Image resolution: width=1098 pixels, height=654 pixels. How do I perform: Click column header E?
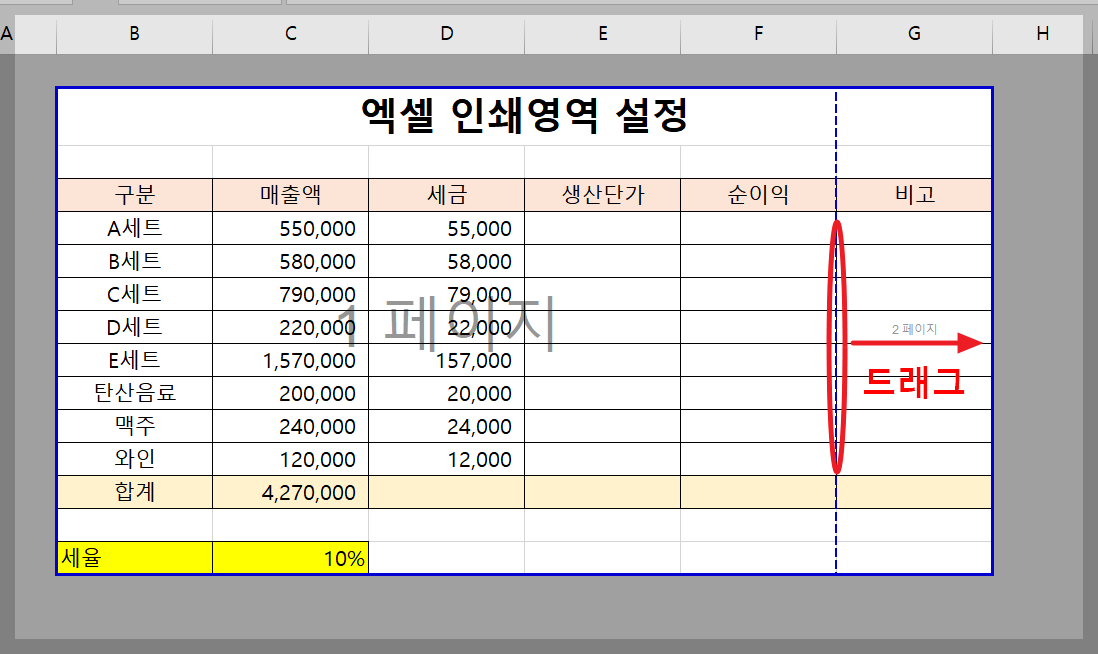(x=601, y=33)
